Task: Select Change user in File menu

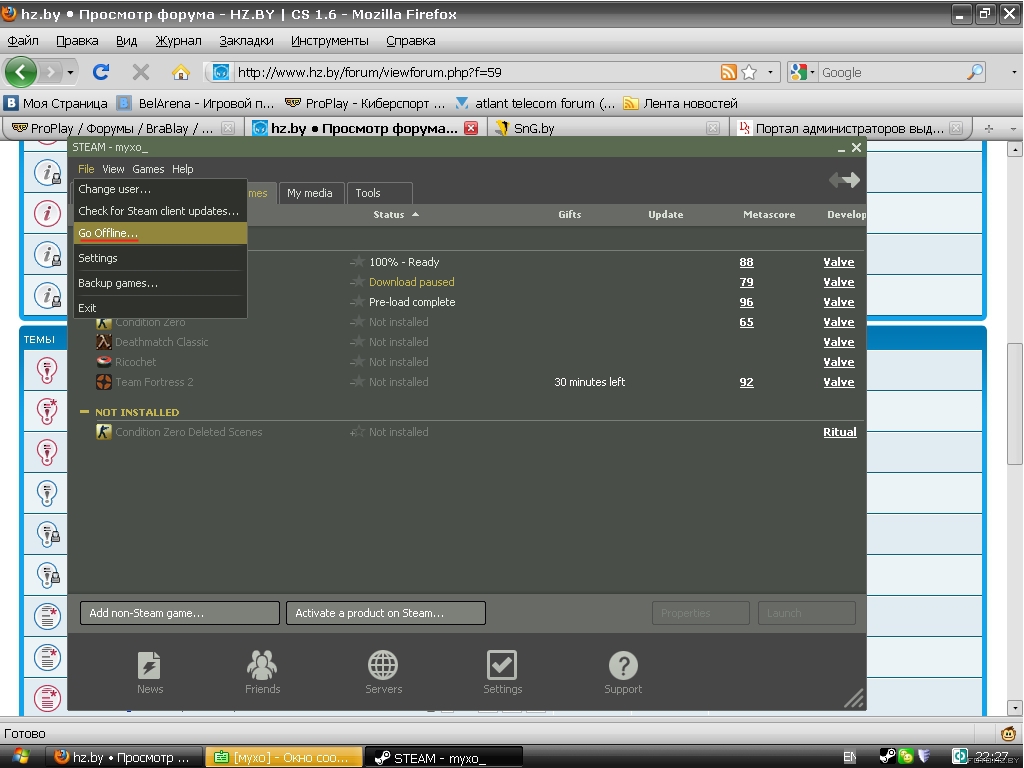Action: pos(161,189)
